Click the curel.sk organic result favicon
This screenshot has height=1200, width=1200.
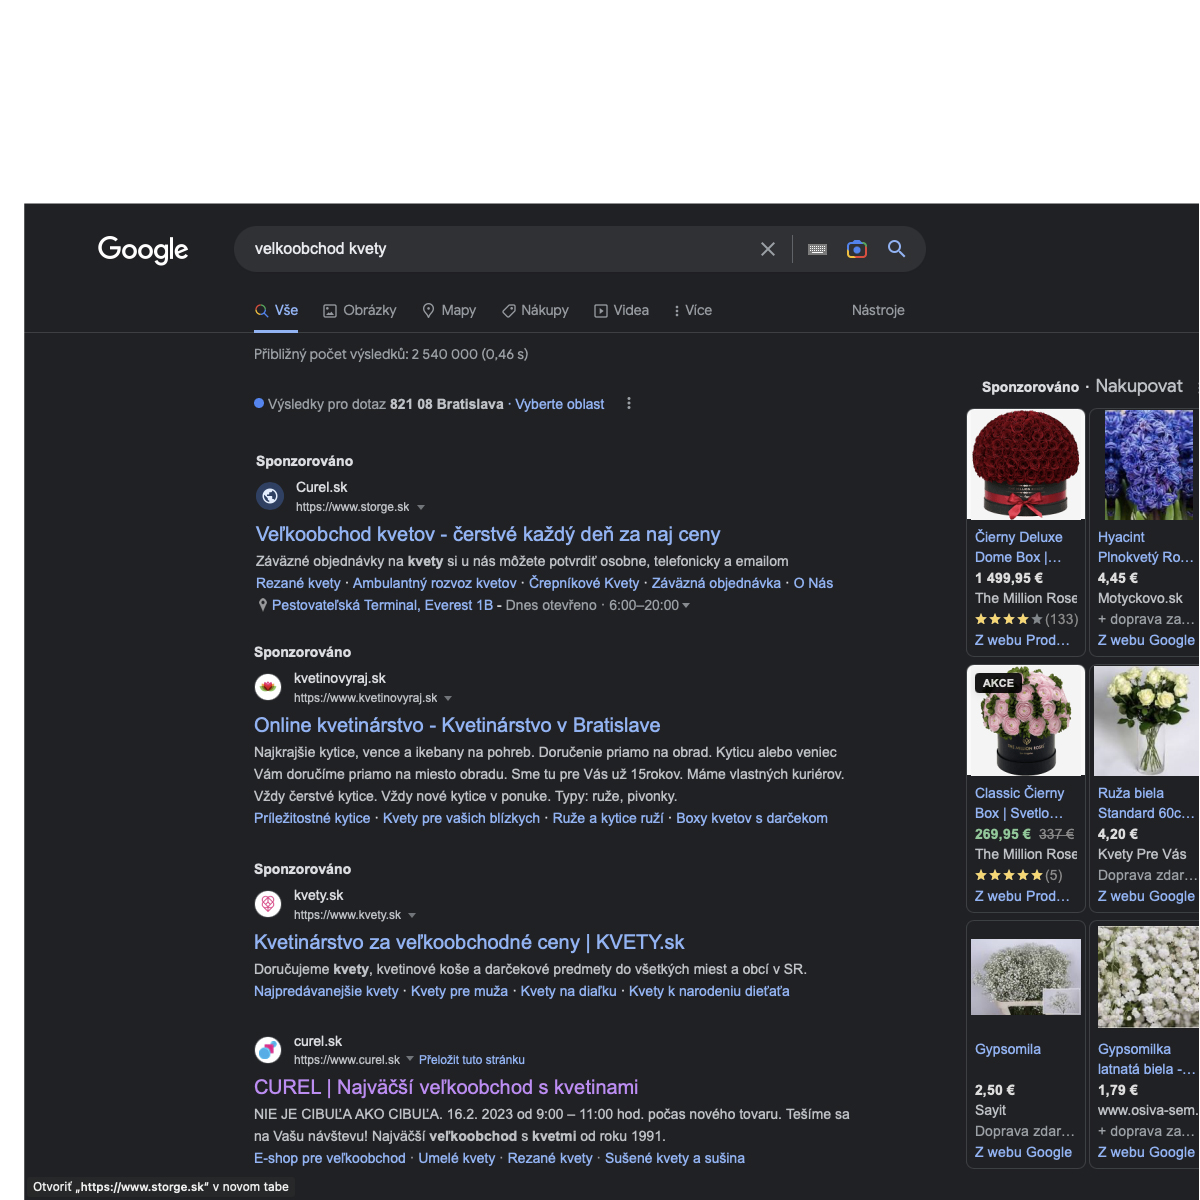tap(268, 1050)
